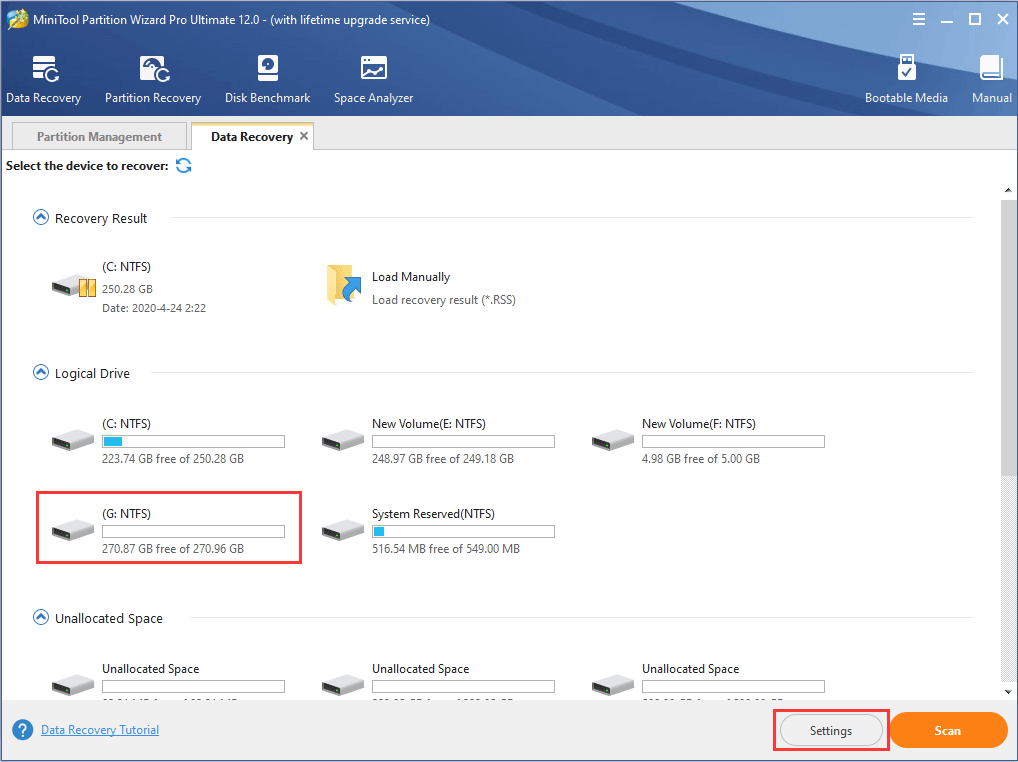Click the "New Volume(F: NTFS)" label
Viewport: 1018px width, 762px height.
tap(699, 424)
